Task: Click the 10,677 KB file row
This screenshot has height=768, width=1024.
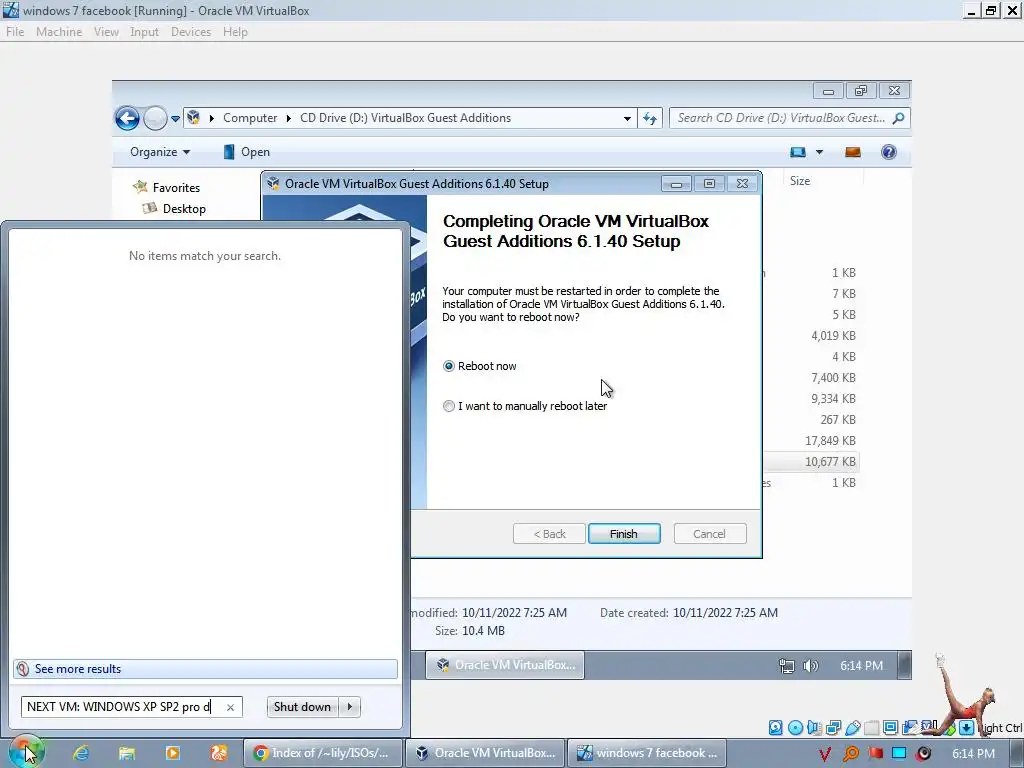Action: (x=811, y=462)
